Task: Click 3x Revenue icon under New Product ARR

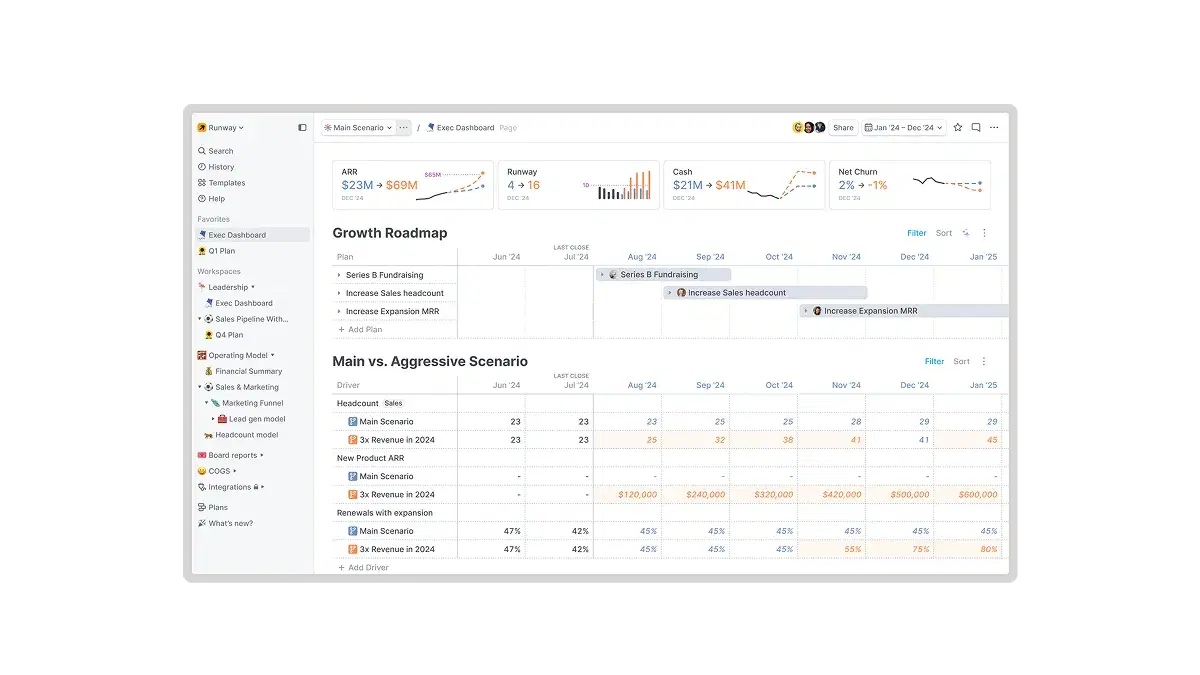Action: (x=353, y=494)
